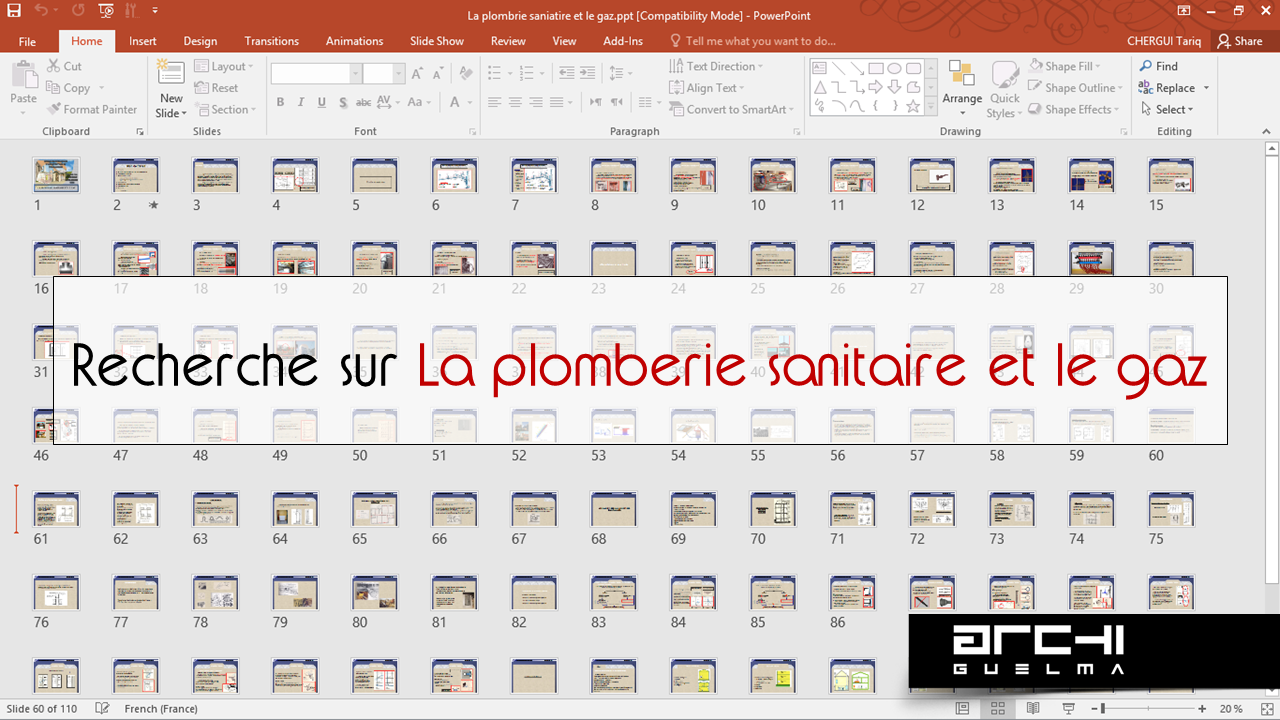Screen dimensions: 1280x720
Task: Click Convert to SmartArt
Action: click(731, 110)
